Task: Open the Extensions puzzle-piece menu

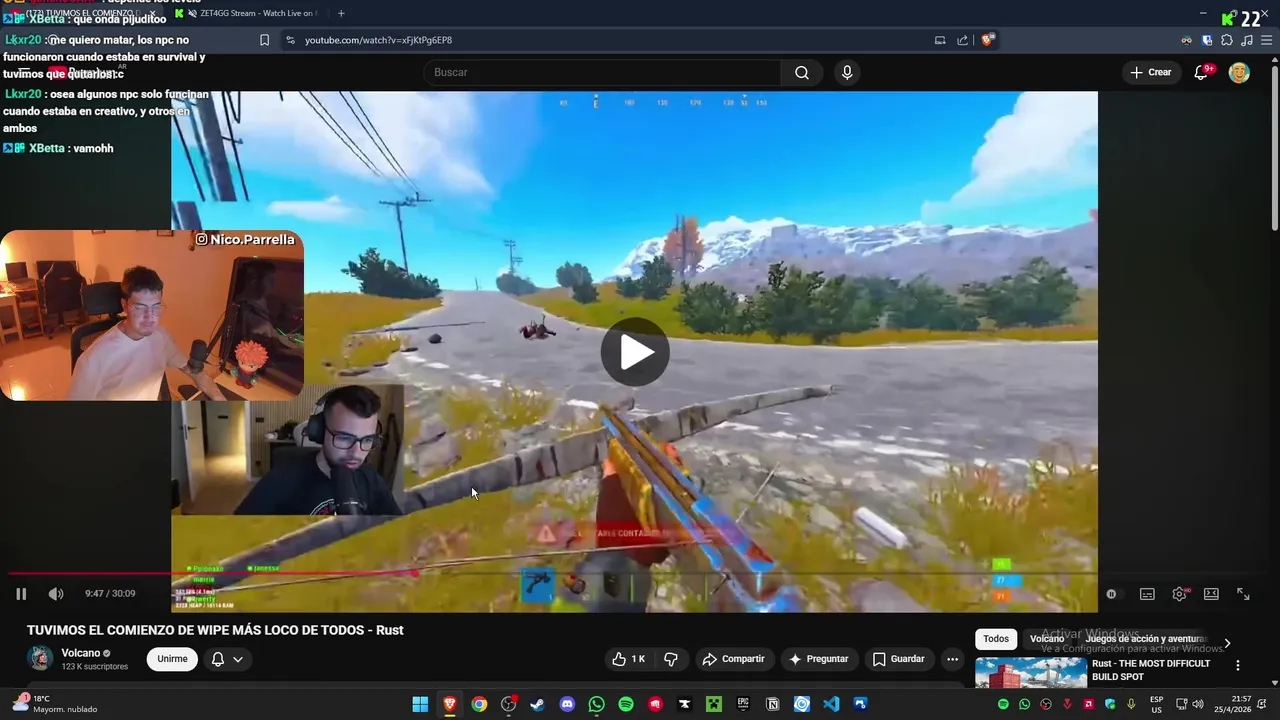Action: point(1227,40)
